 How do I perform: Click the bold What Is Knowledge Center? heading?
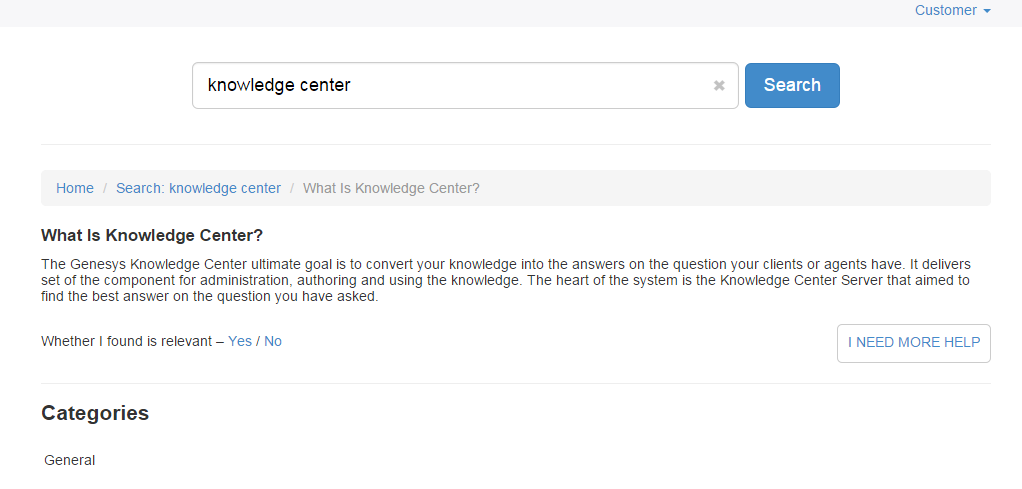[x=152, y=236]
